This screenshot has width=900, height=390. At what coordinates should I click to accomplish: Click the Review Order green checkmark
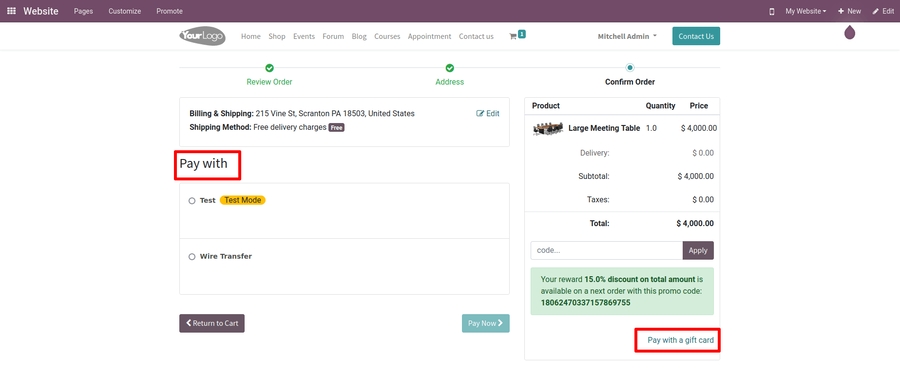click(x=269, y=68)
